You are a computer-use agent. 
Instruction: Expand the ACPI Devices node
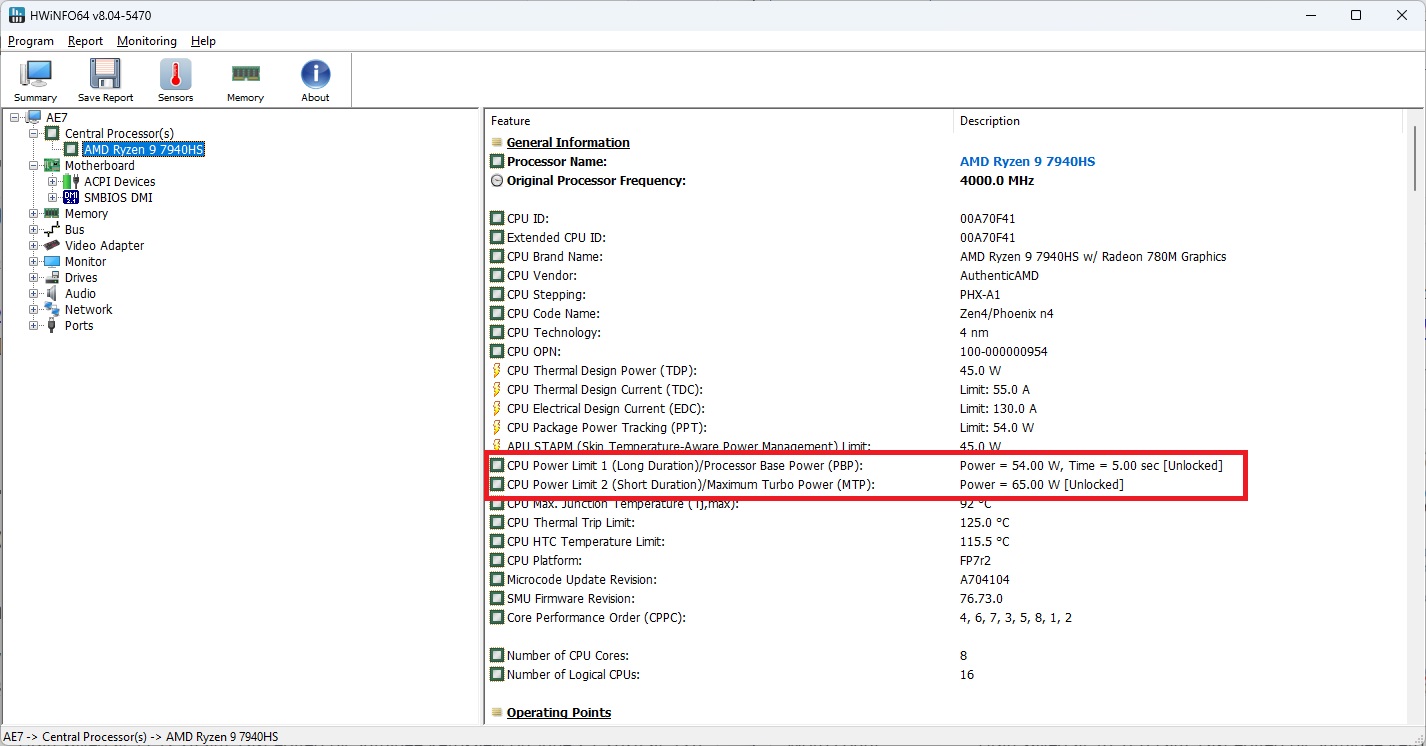(53, 182)
